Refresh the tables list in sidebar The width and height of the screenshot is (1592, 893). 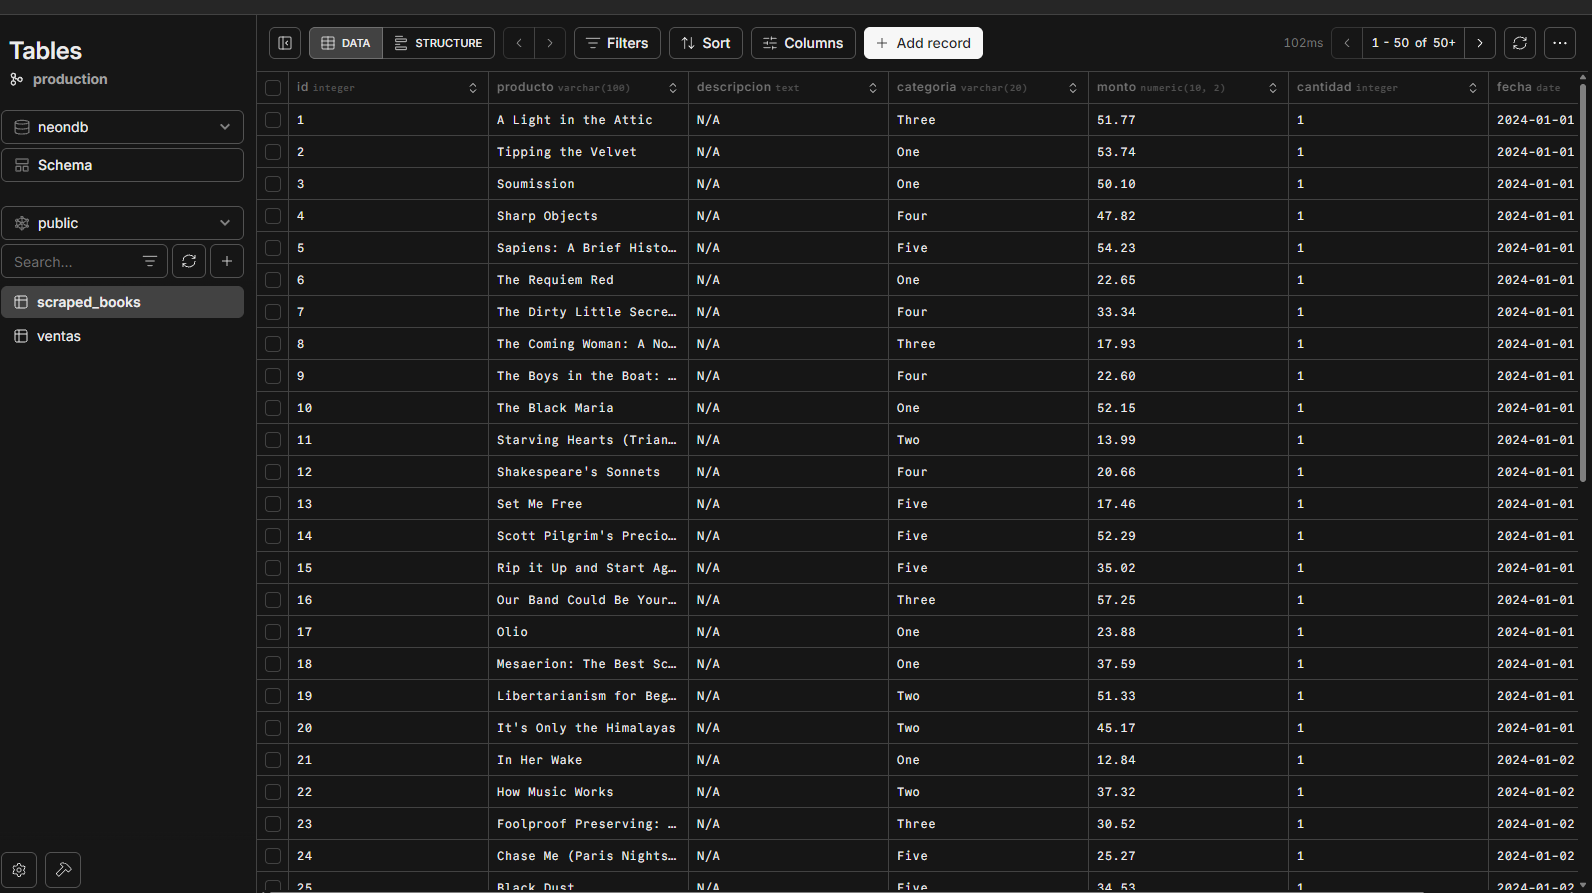tap(189, 261)
